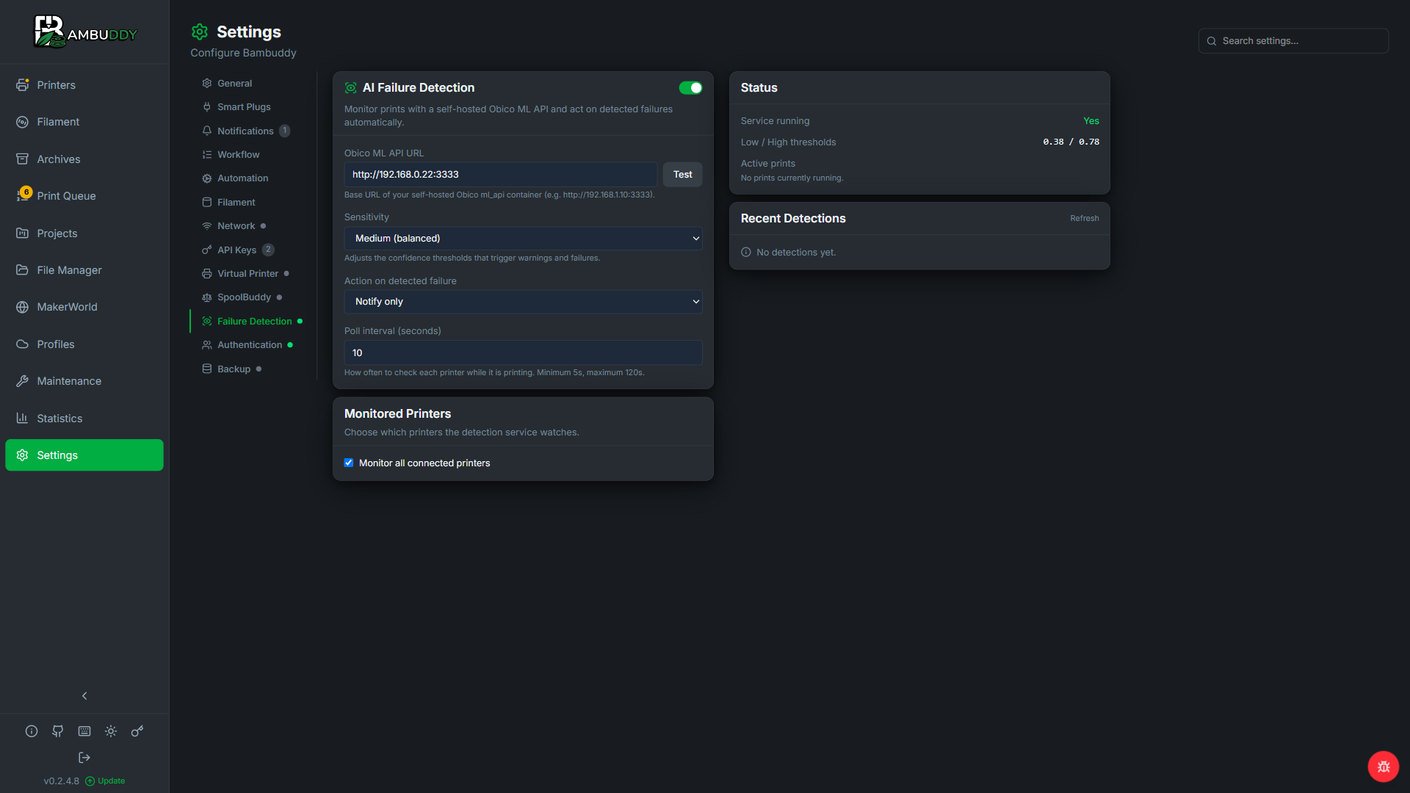The width and height of the screenshot is (1410, 793).
Task: Open Authentication settings tab
Action: pyautogui.click(x=247, y=345)
